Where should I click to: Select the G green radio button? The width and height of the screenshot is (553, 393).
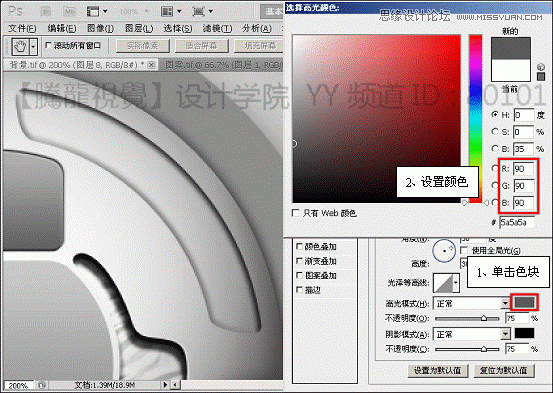(495, 185)
